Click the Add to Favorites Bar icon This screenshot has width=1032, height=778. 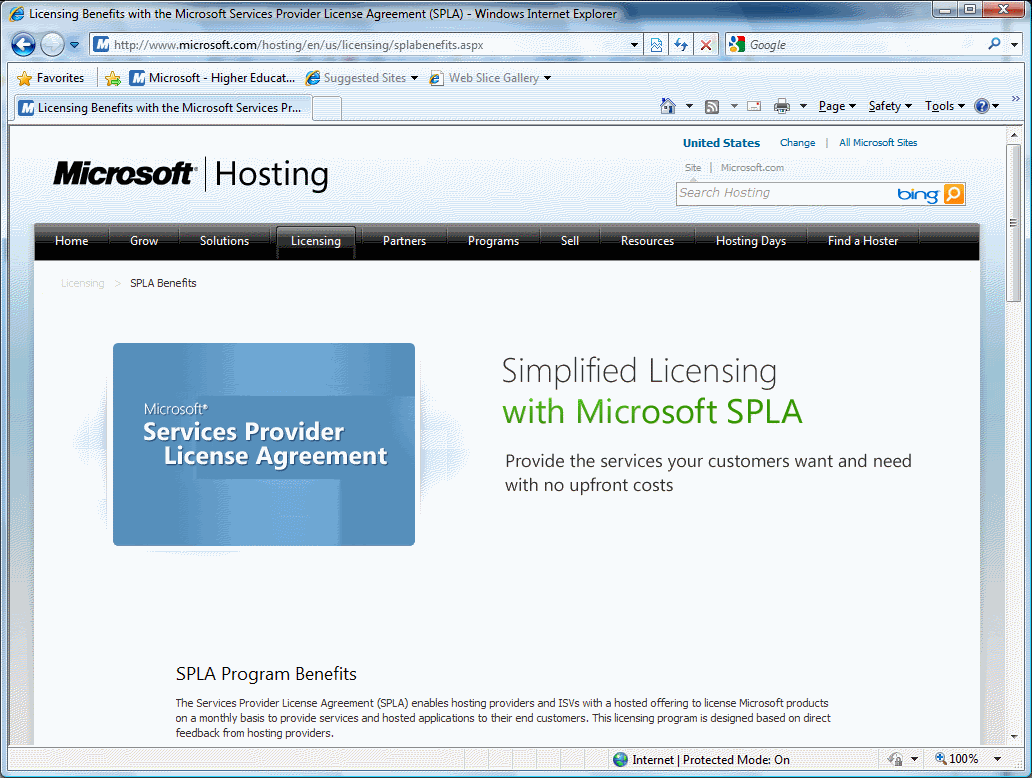(x=113, y=78)
